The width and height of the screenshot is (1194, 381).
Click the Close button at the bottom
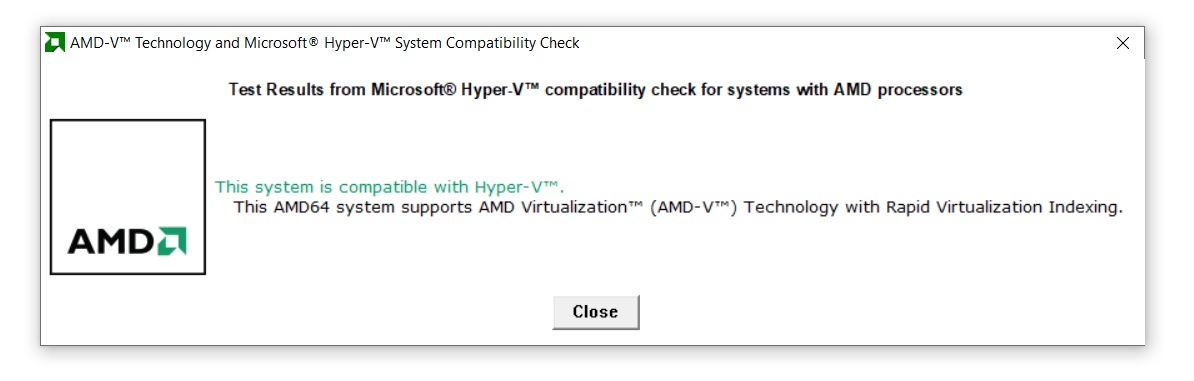coord(595,312)
